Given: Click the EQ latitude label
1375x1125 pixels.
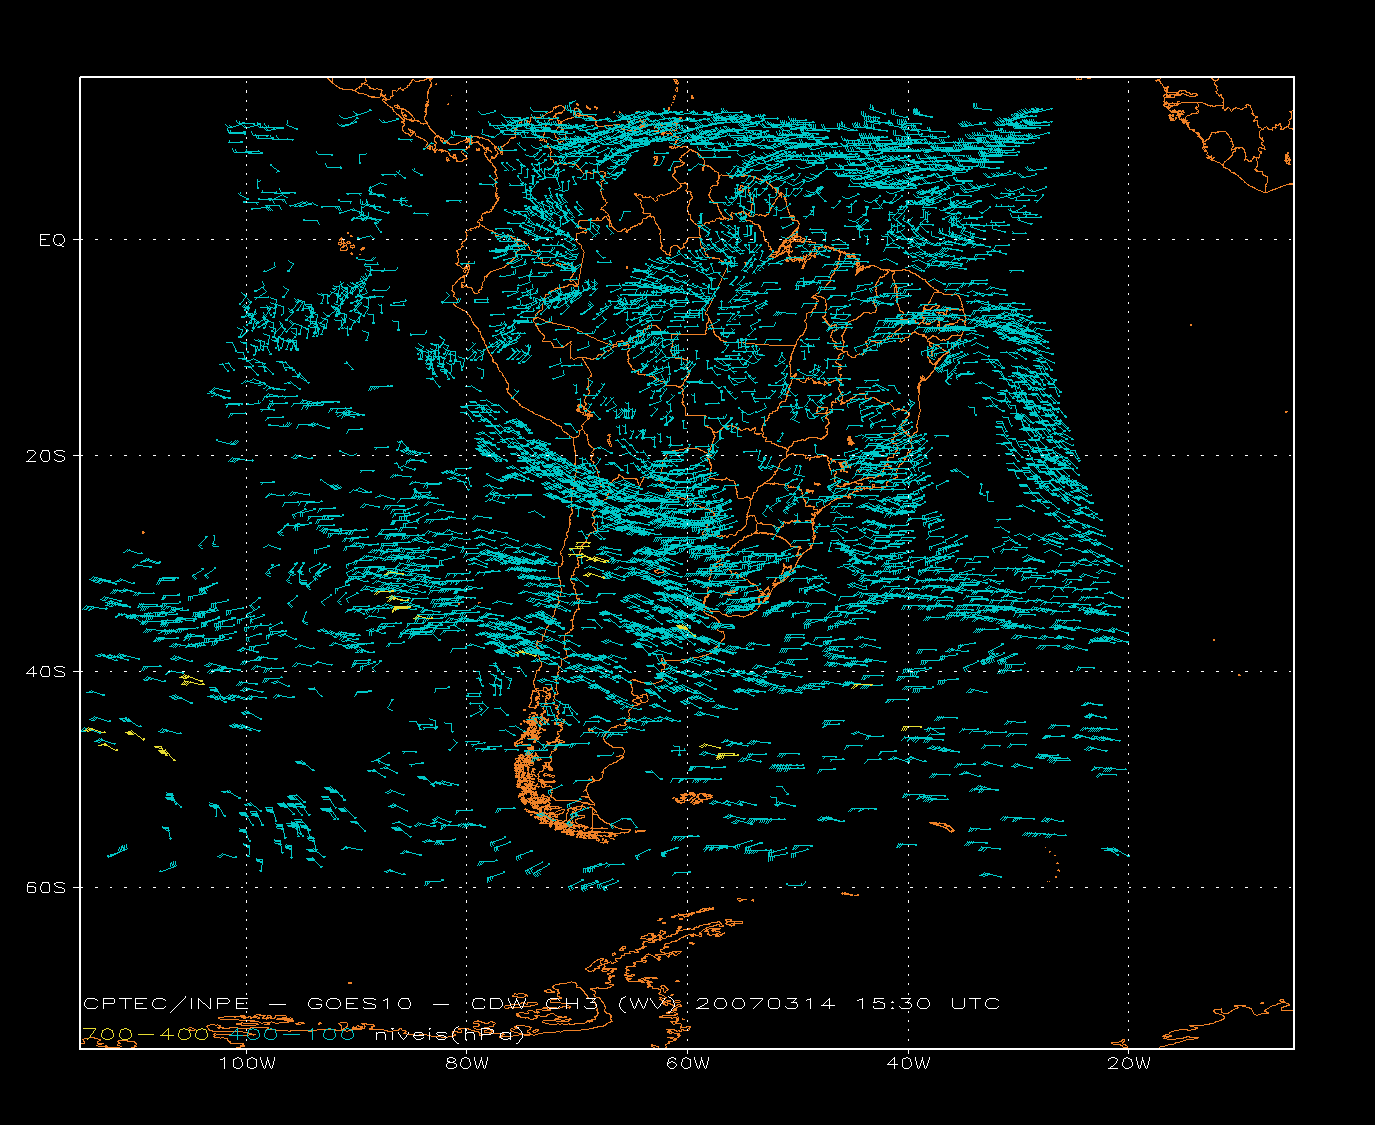Looking at the screenshot, I should click(x=52, y=240).
